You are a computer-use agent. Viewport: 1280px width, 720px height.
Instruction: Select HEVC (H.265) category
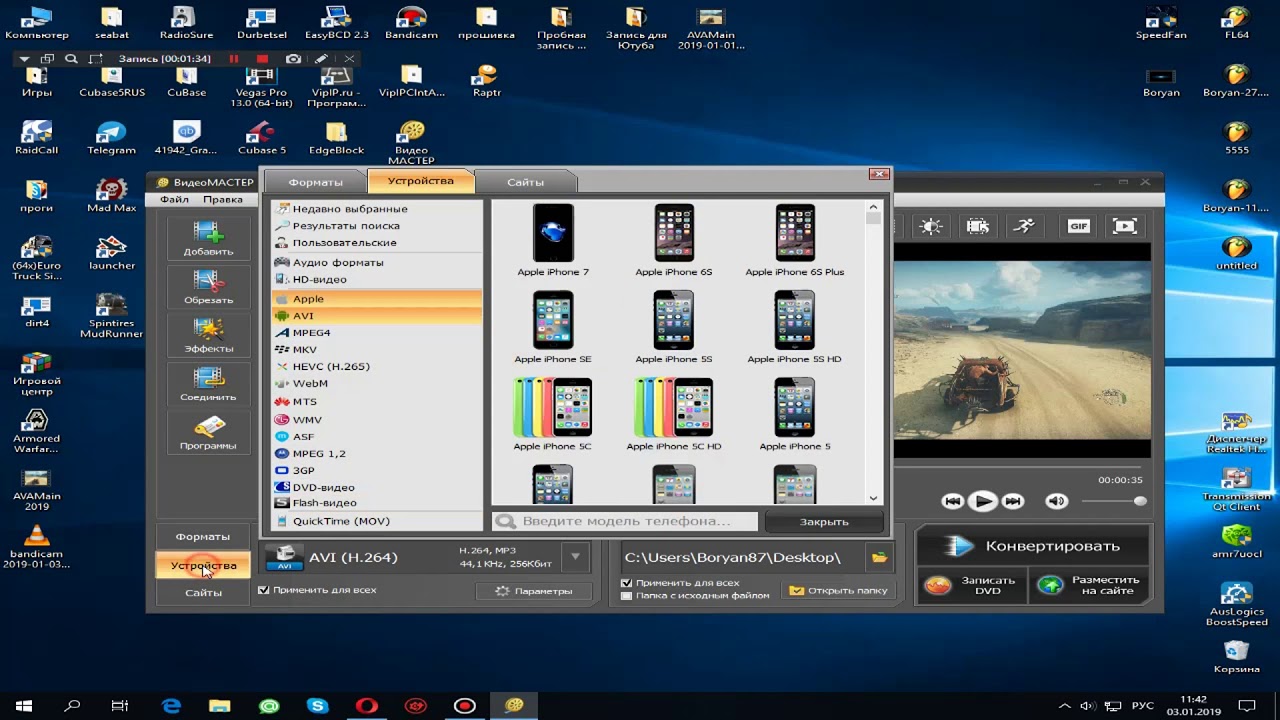tap(376, 366)
